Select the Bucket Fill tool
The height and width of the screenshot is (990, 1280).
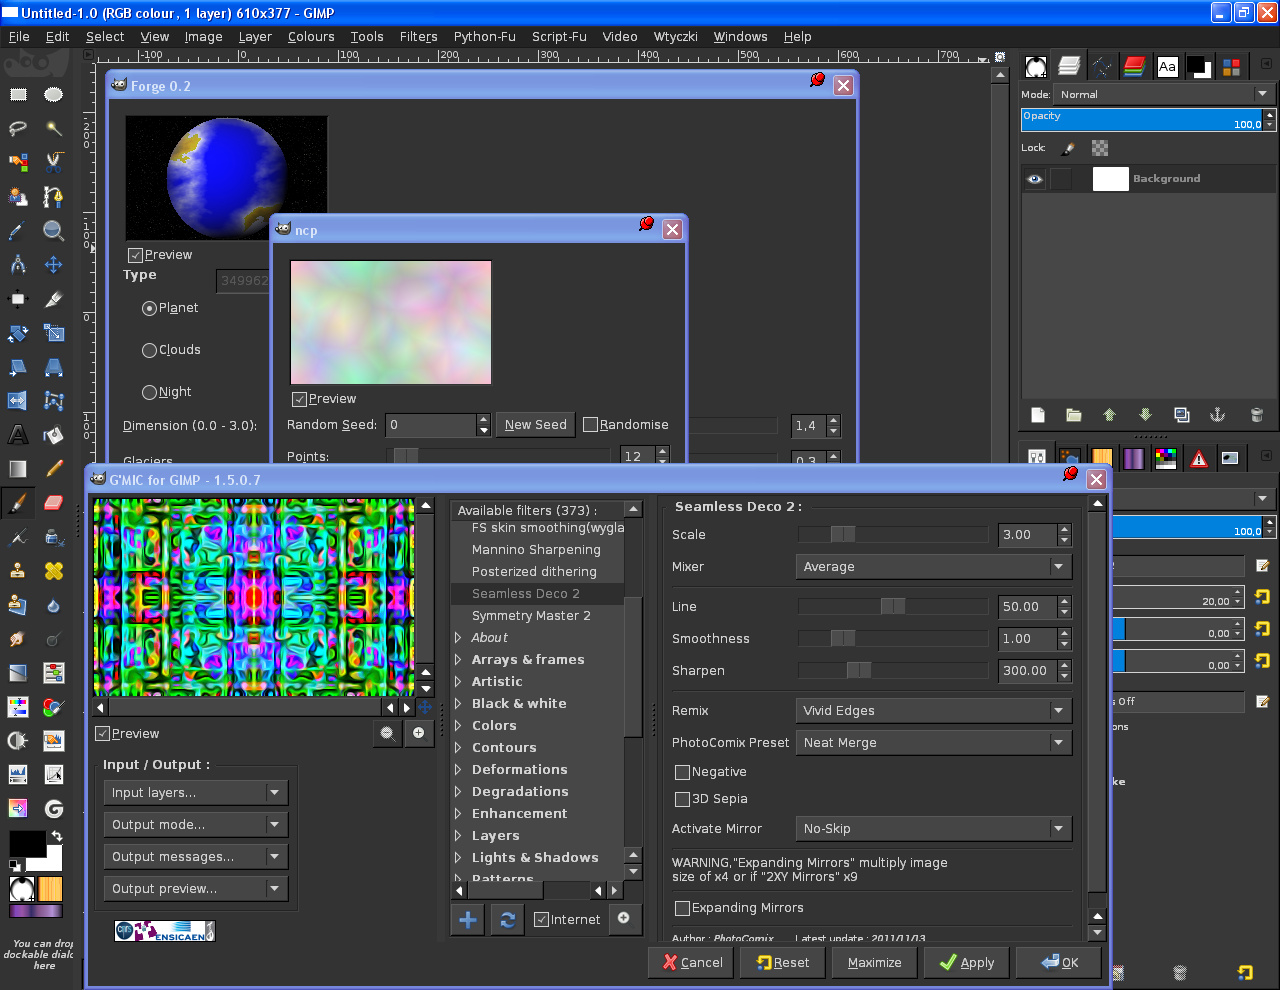[54, 435]
